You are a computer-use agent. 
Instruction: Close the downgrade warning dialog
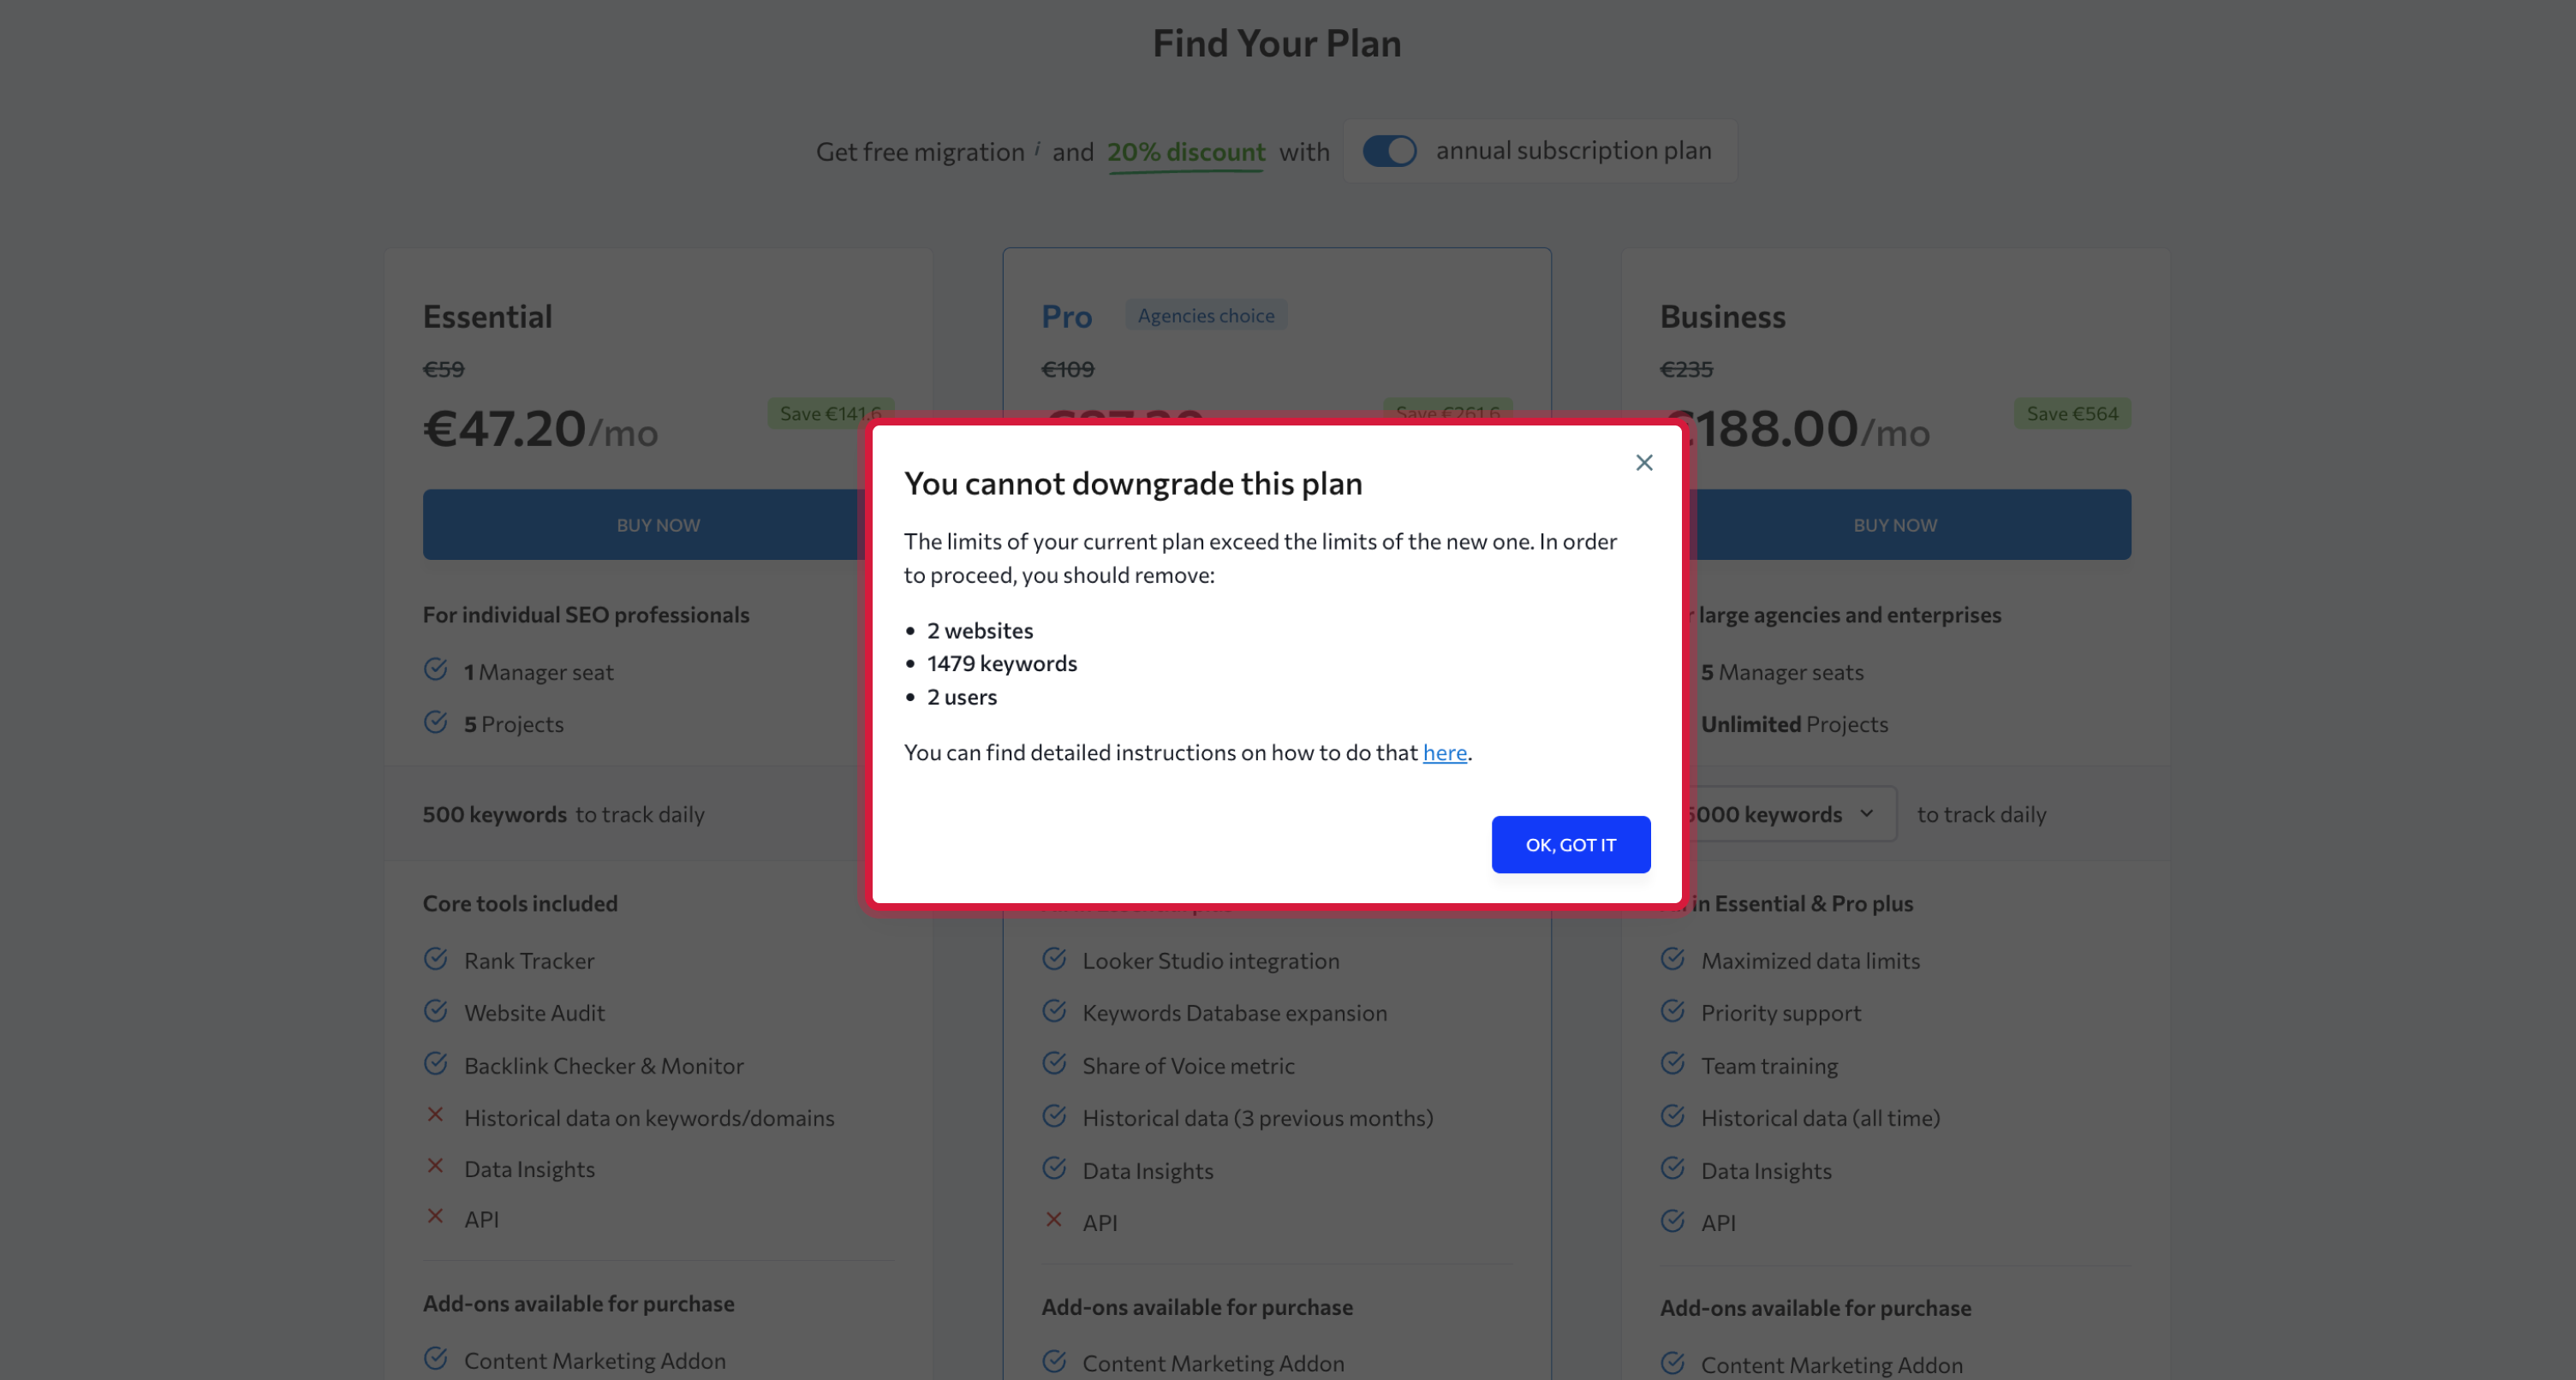tap(1644, 462)
